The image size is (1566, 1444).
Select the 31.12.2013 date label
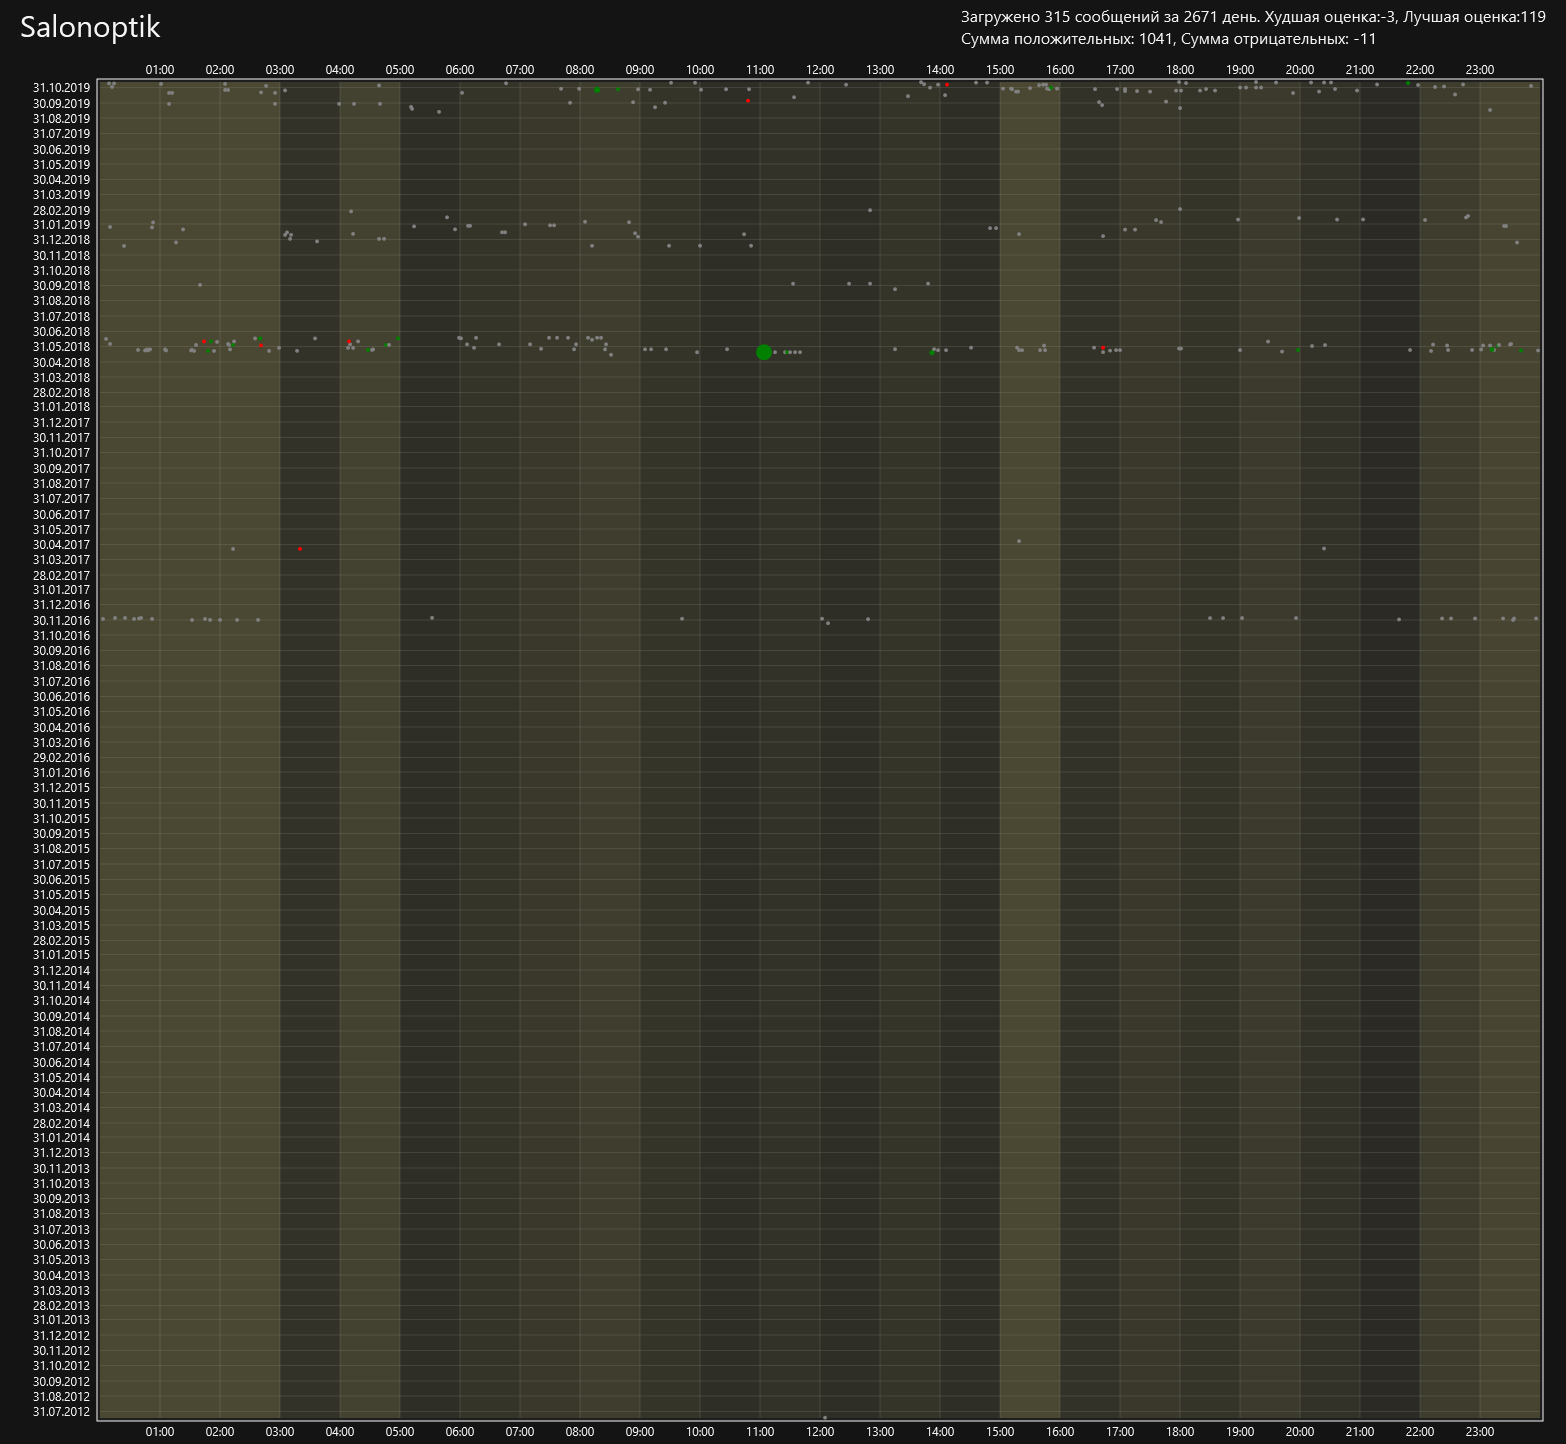[61, 1153]
